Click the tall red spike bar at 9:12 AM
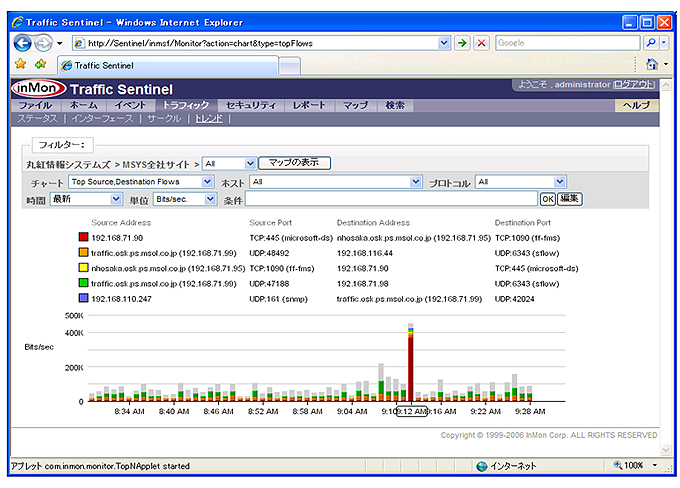 411,367
